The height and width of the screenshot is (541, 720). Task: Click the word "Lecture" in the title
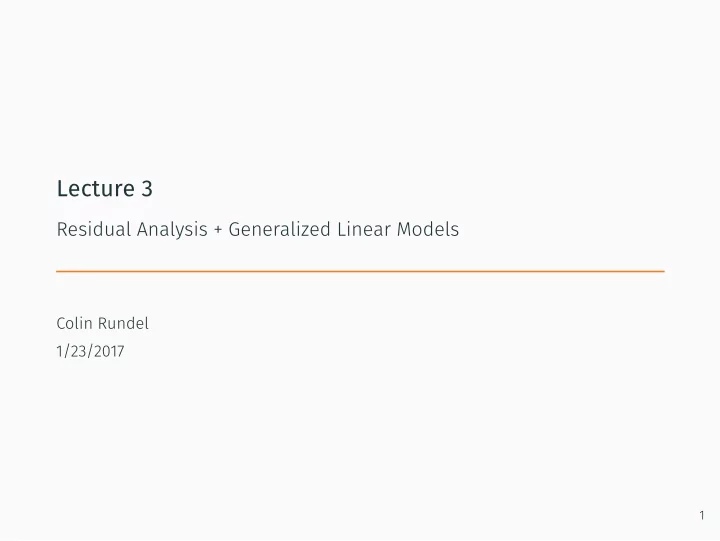(96, 188)
